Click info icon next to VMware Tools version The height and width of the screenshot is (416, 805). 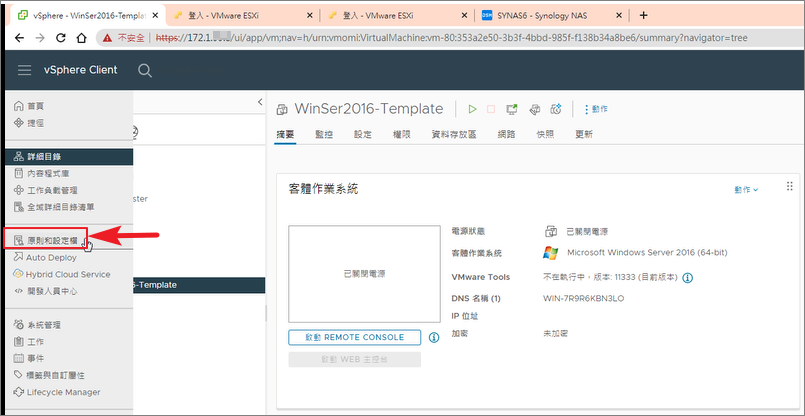(x=687, y=277)
